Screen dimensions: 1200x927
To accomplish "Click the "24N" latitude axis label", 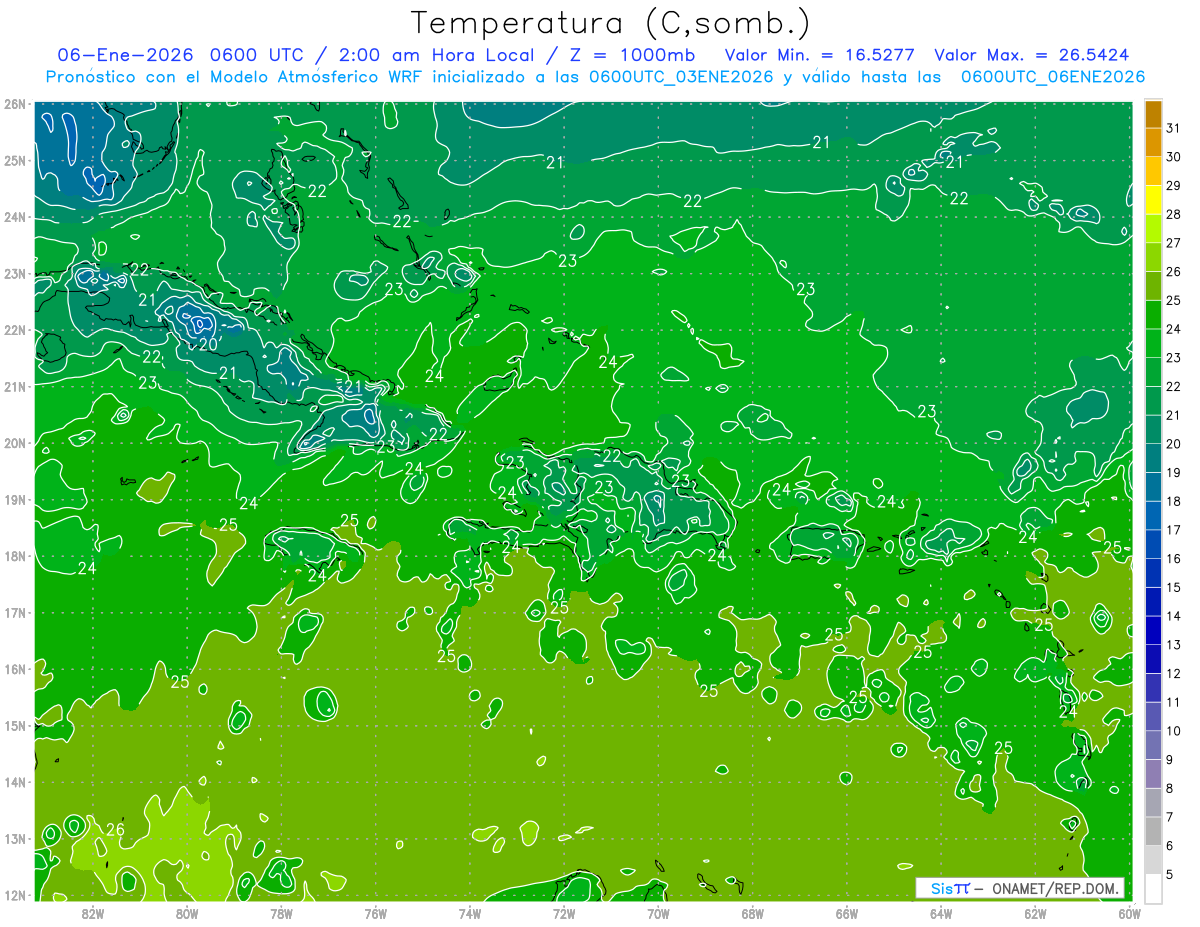I will (x=15, y=217).
